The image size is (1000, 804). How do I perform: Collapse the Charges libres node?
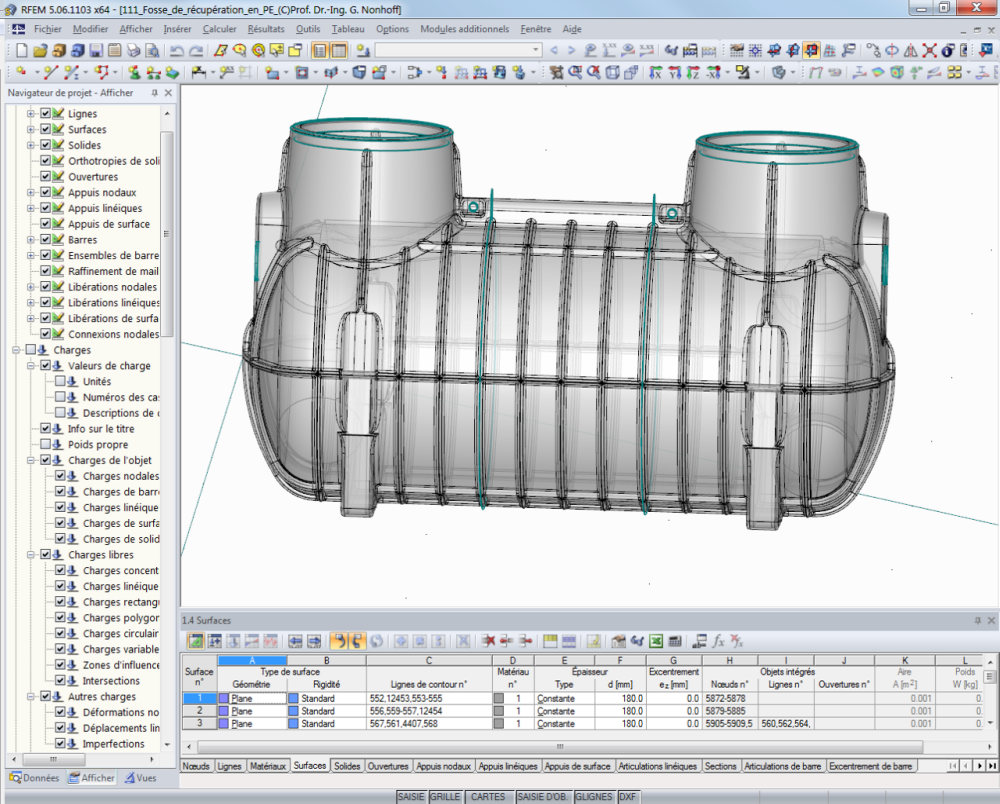[31, 555]
